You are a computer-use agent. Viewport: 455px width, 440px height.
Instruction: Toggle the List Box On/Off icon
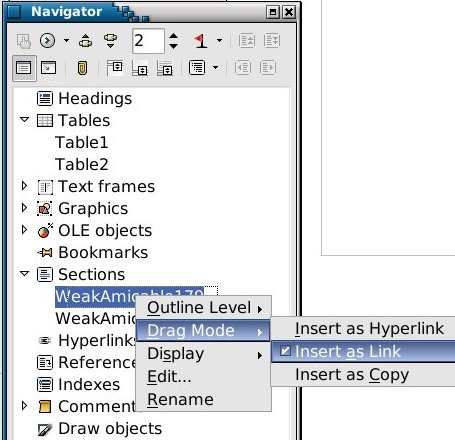coord(24,68)
